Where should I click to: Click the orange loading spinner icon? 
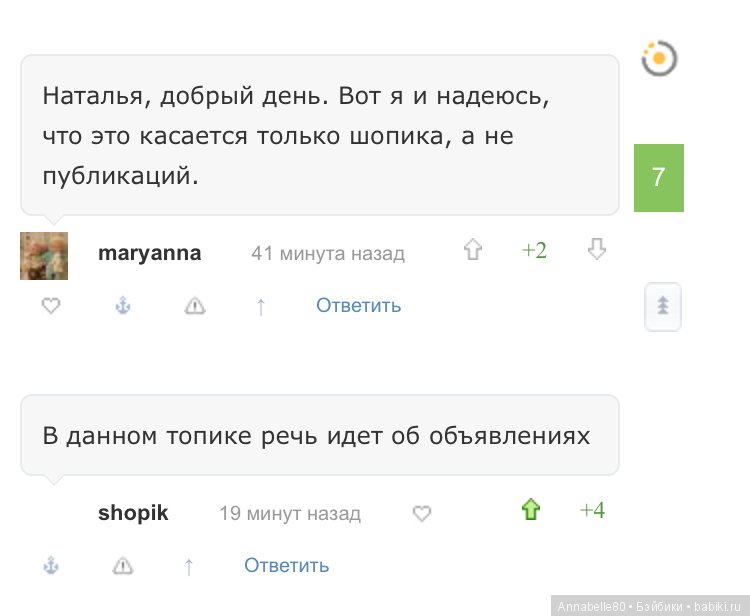tap(659, 59)
